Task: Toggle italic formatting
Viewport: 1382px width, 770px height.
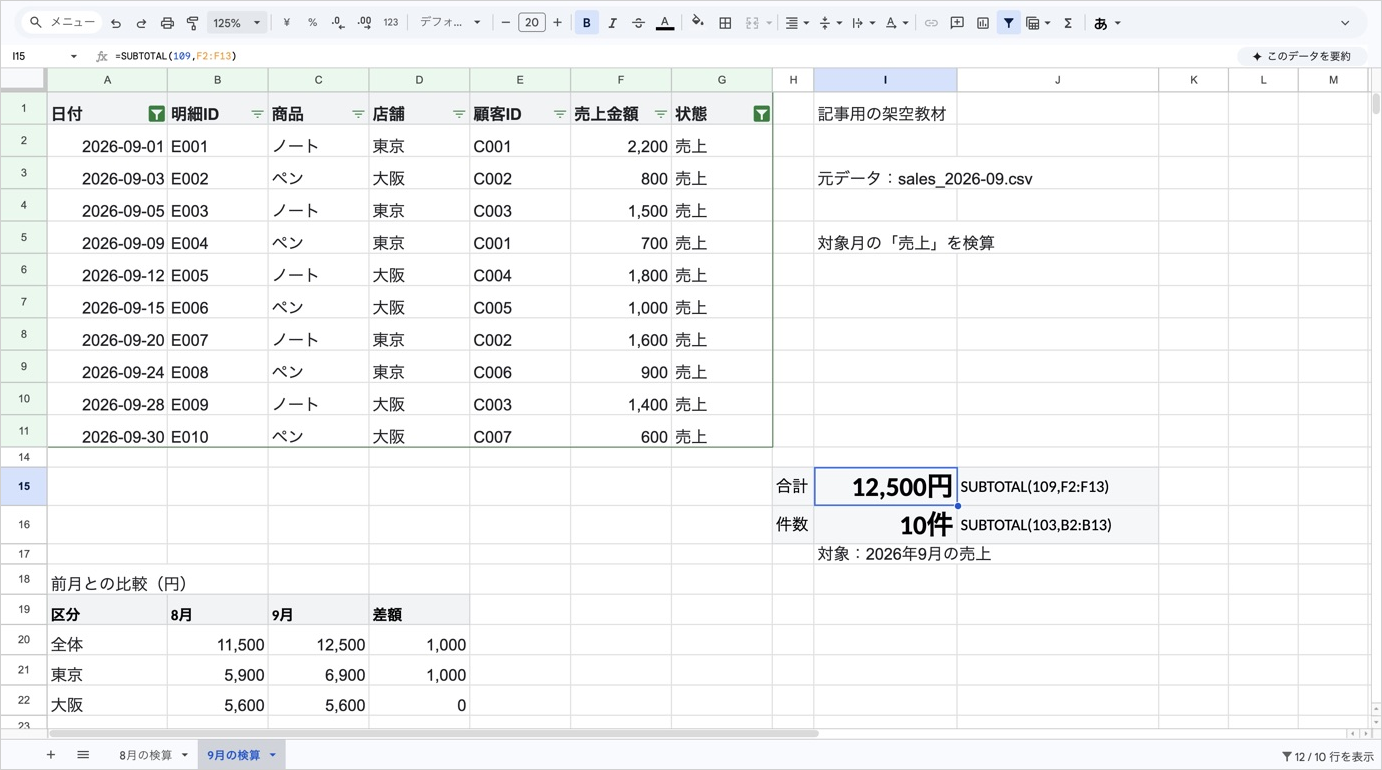Action: click(x=612, y=23)
